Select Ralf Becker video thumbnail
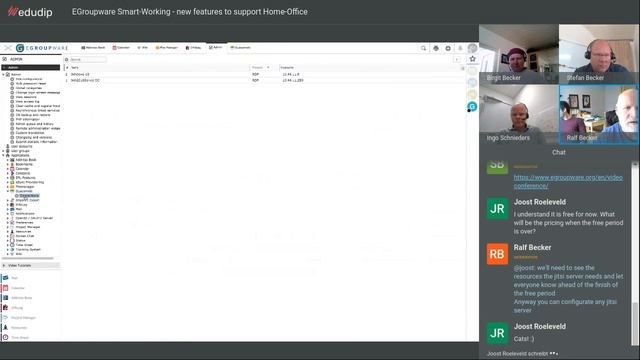Screen dimensions: 640x360 coord(599,114)
